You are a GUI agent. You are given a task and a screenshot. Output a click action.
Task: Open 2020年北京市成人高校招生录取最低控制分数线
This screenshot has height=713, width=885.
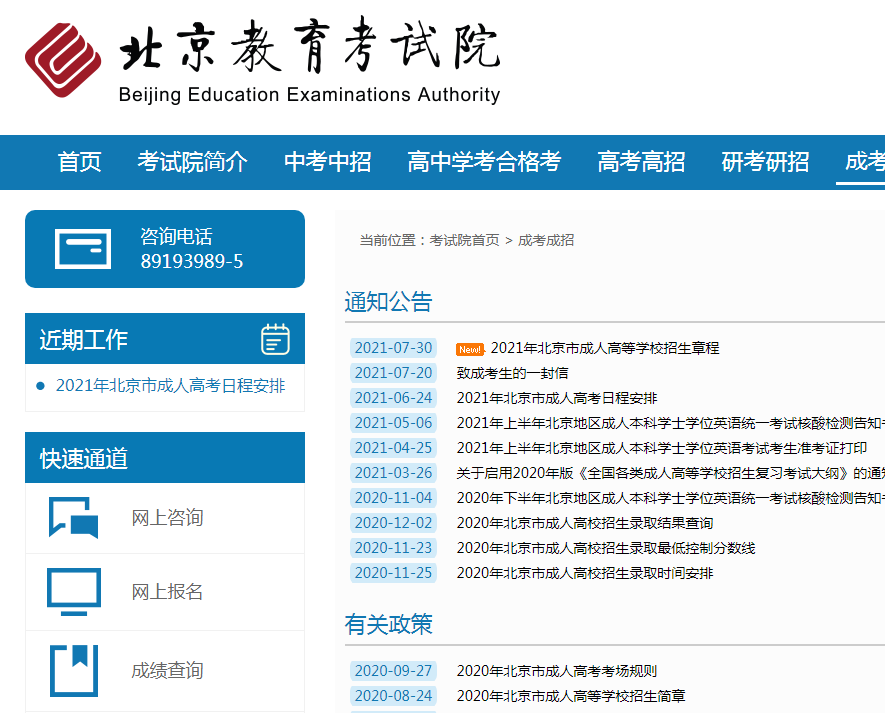point(606,548)
